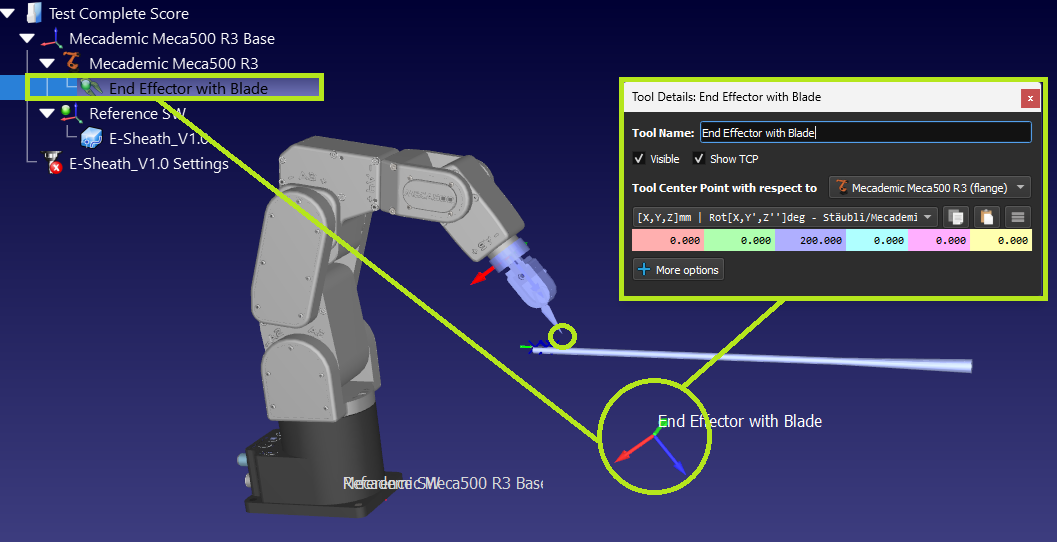
Task: Collapse the Reference SW tree node
Action: [47, 113]
